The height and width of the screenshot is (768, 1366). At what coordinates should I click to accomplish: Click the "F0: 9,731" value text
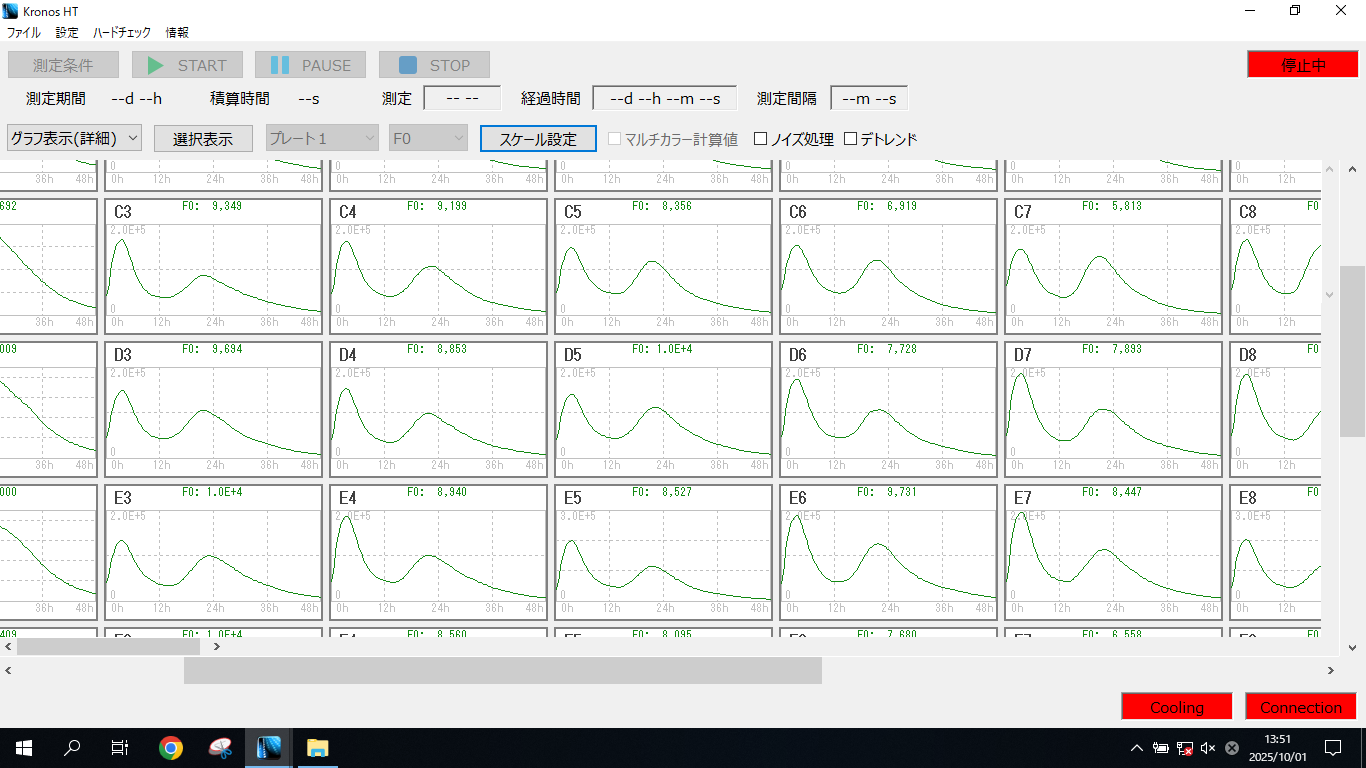tap(887, 492)
